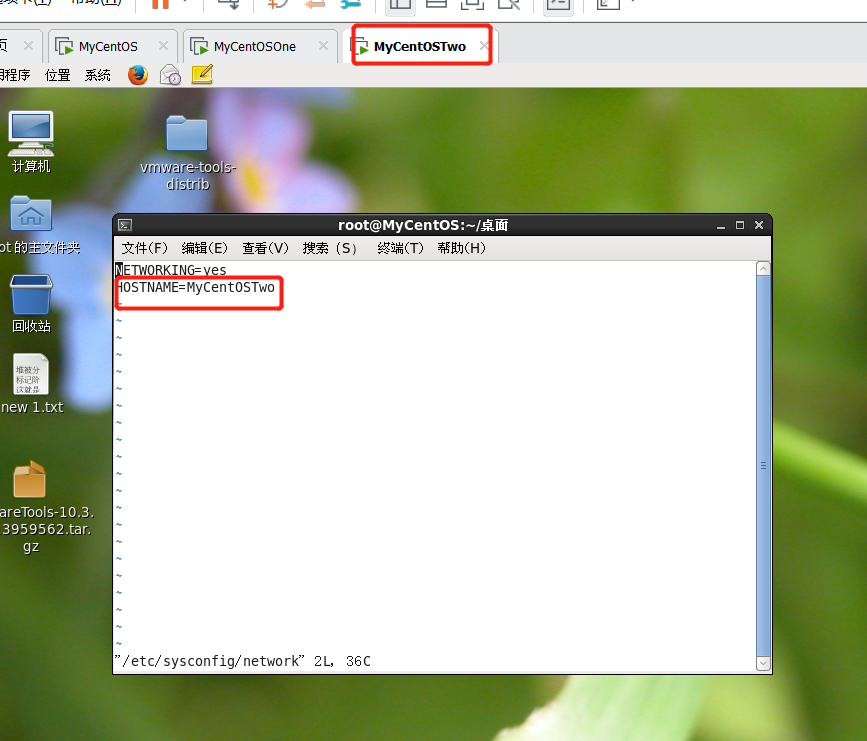Open new 1.txt from the desktop
Screen dimensions: 867x741
31,380
